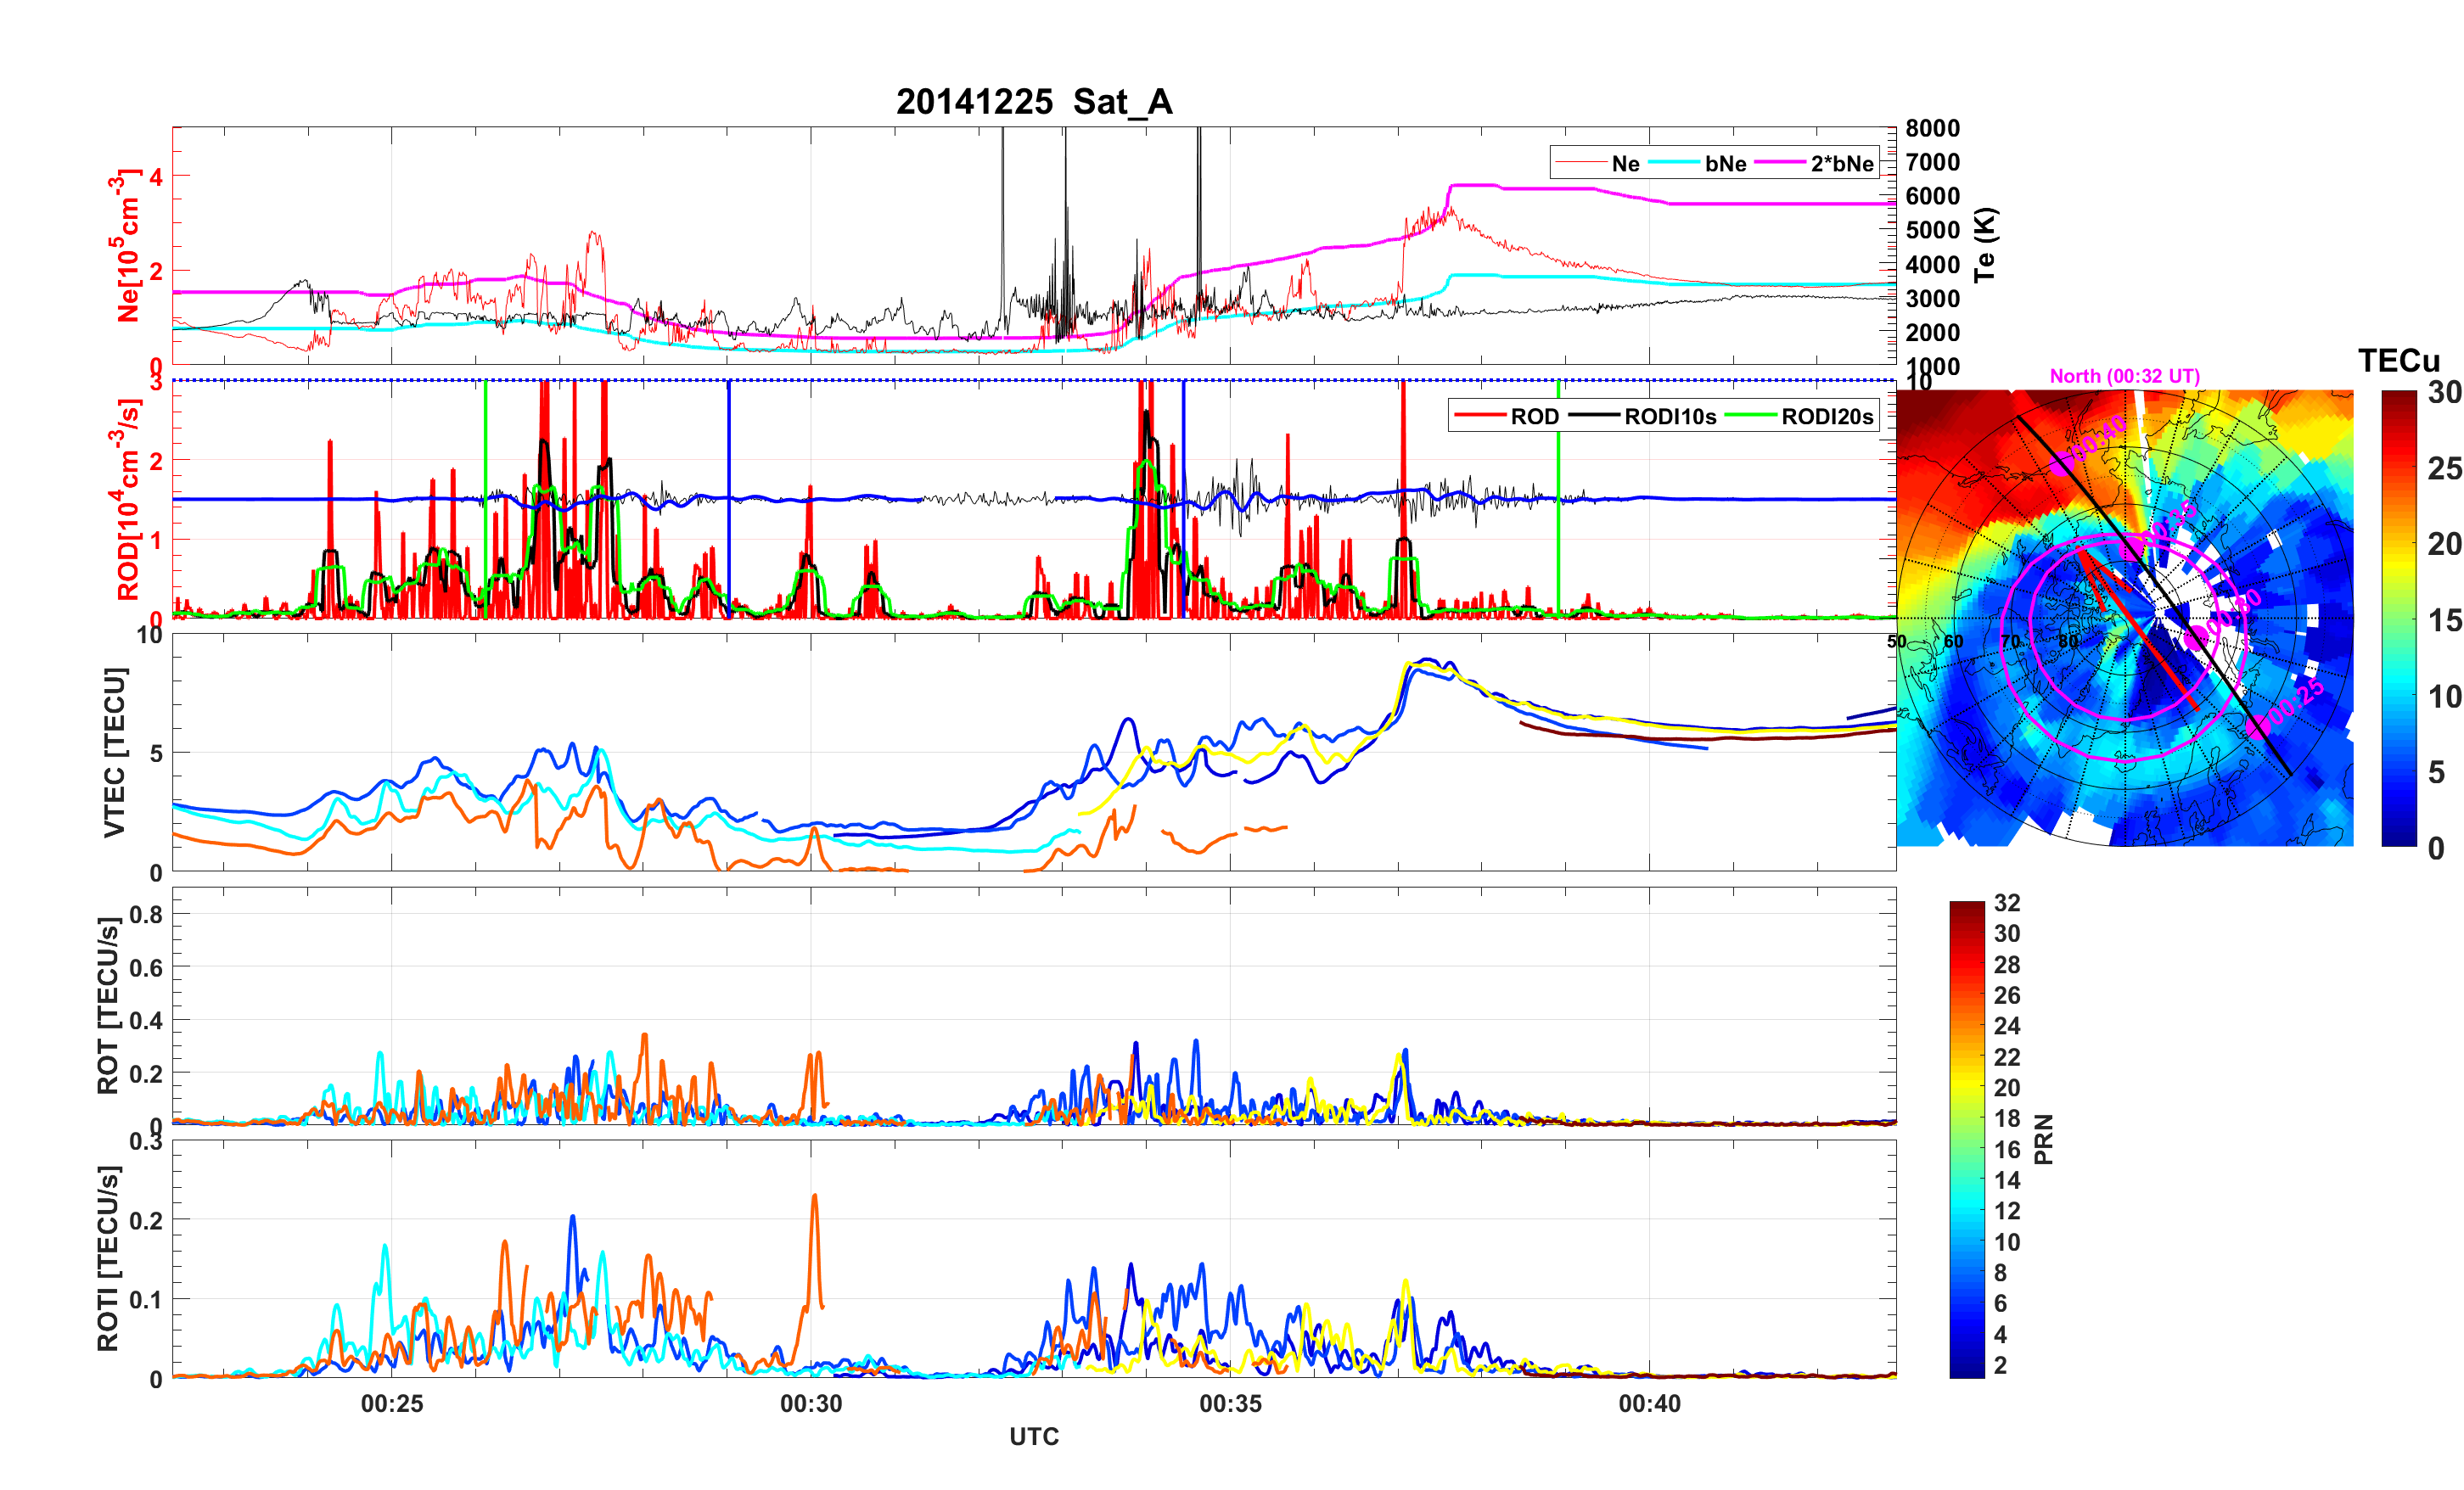Click the 2*bNe legend entry
The width and height of the screenshot is (2464, 1490).
tap(1841, 164)
